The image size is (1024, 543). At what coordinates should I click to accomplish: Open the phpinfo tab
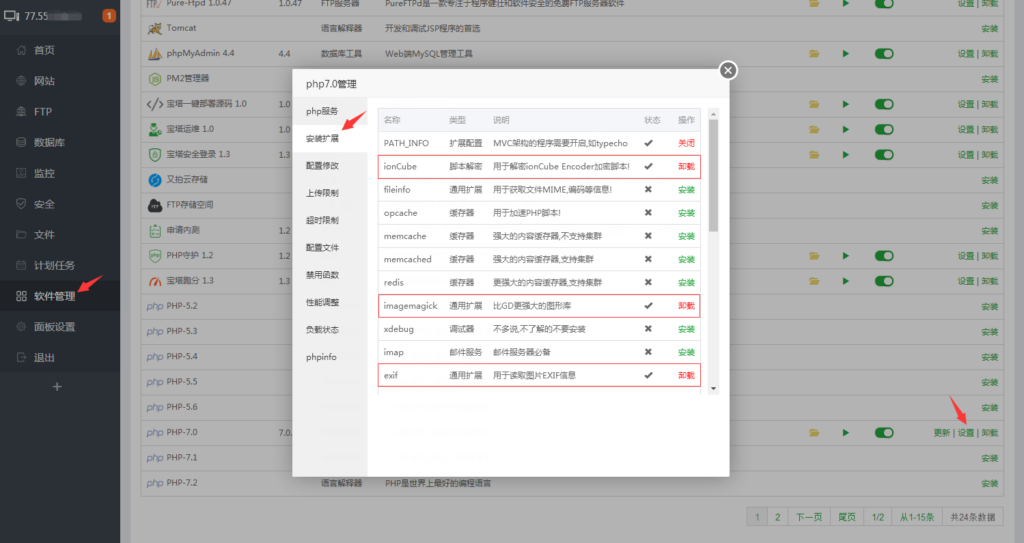(330, 357)
